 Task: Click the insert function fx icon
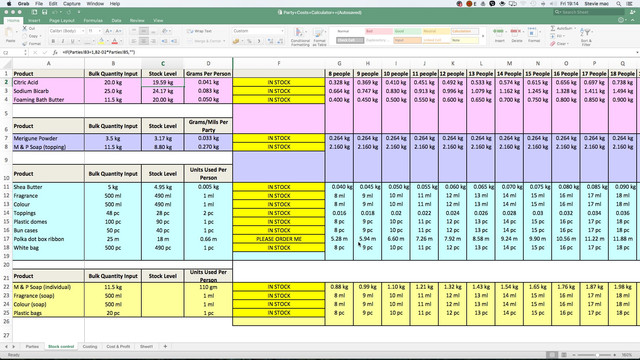55,52
